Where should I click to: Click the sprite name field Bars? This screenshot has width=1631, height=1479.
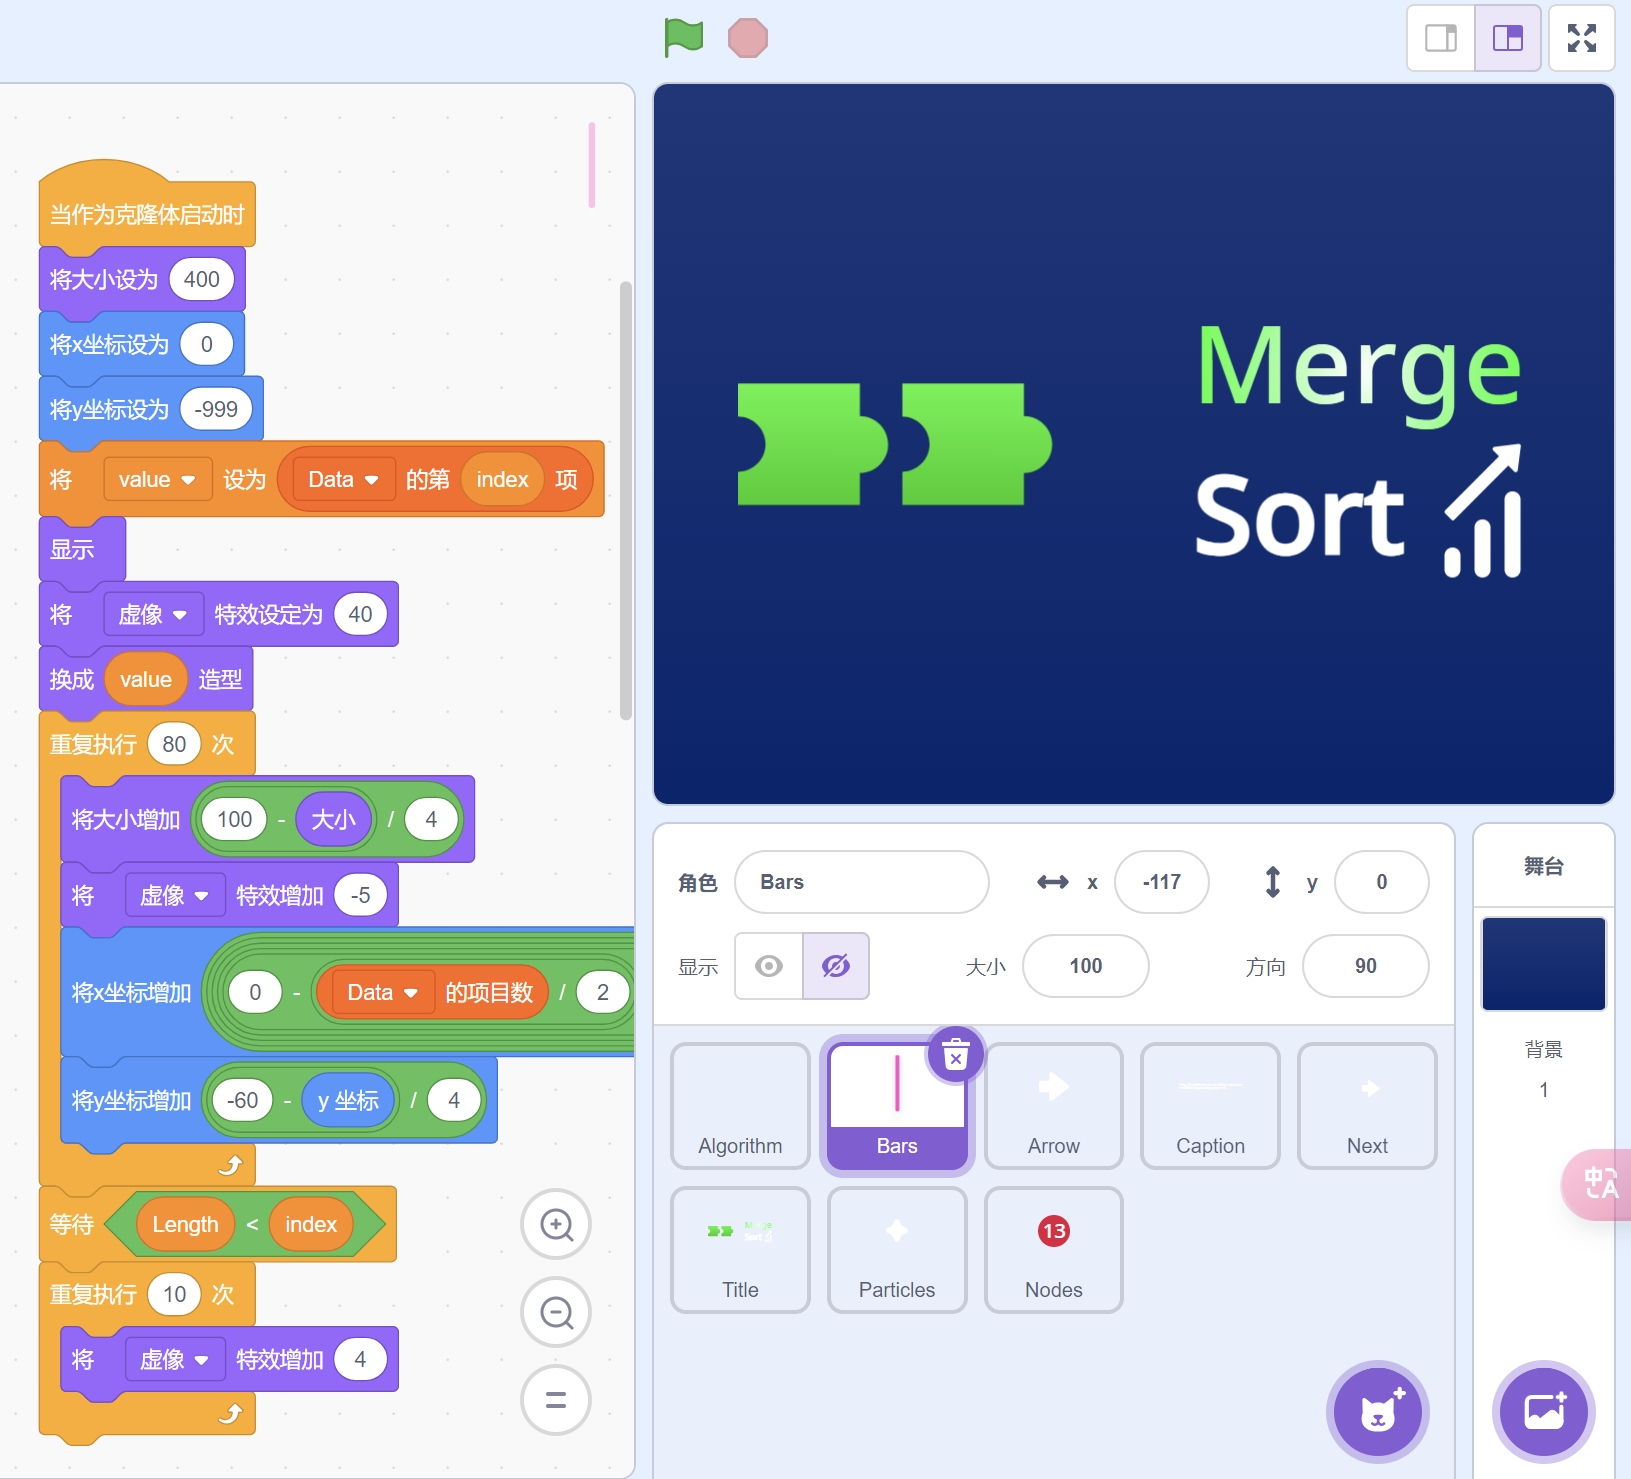(861, 882)
